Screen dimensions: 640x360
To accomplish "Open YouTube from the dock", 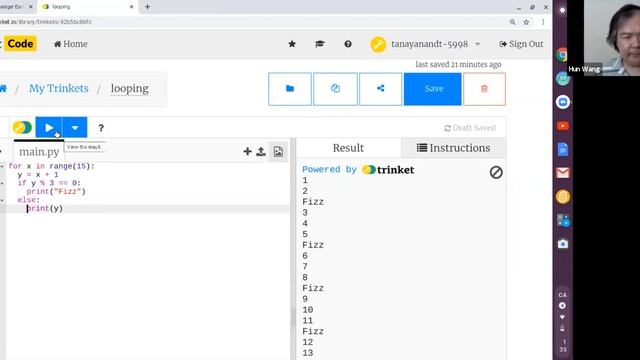I will [x=563, y=126].
